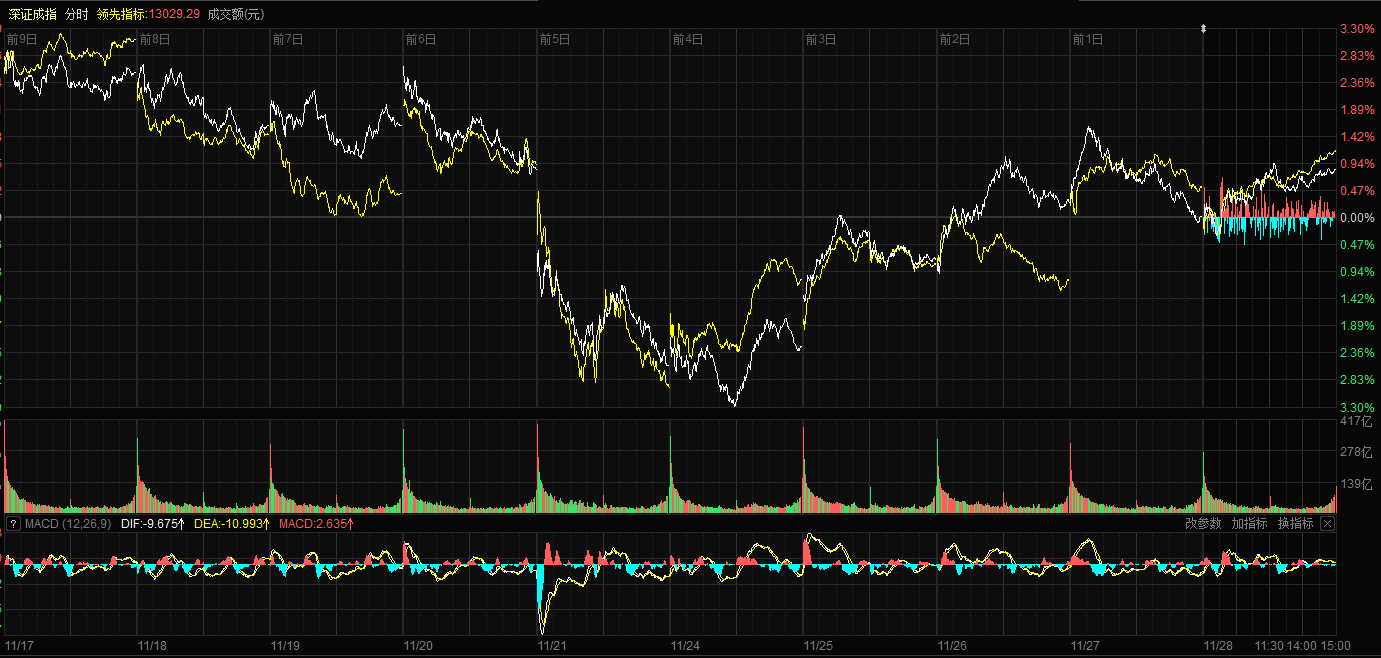Click the DEA value in MACD header

click(231, 523)
